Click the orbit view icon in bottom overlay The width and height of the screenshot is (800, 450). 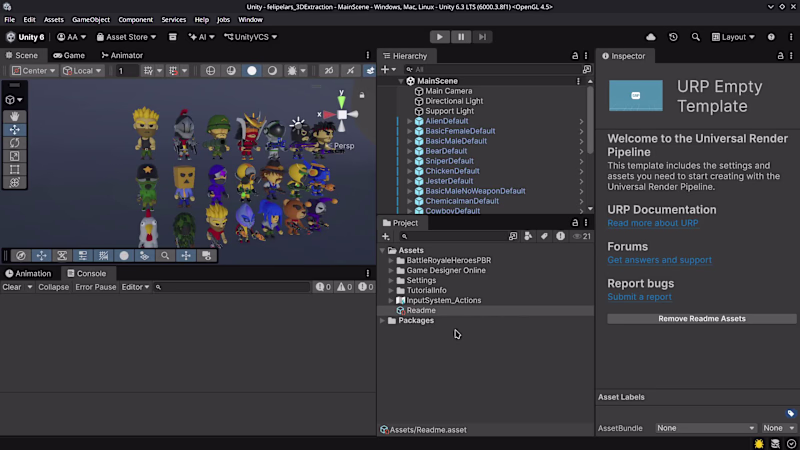(x=21, y=256)
